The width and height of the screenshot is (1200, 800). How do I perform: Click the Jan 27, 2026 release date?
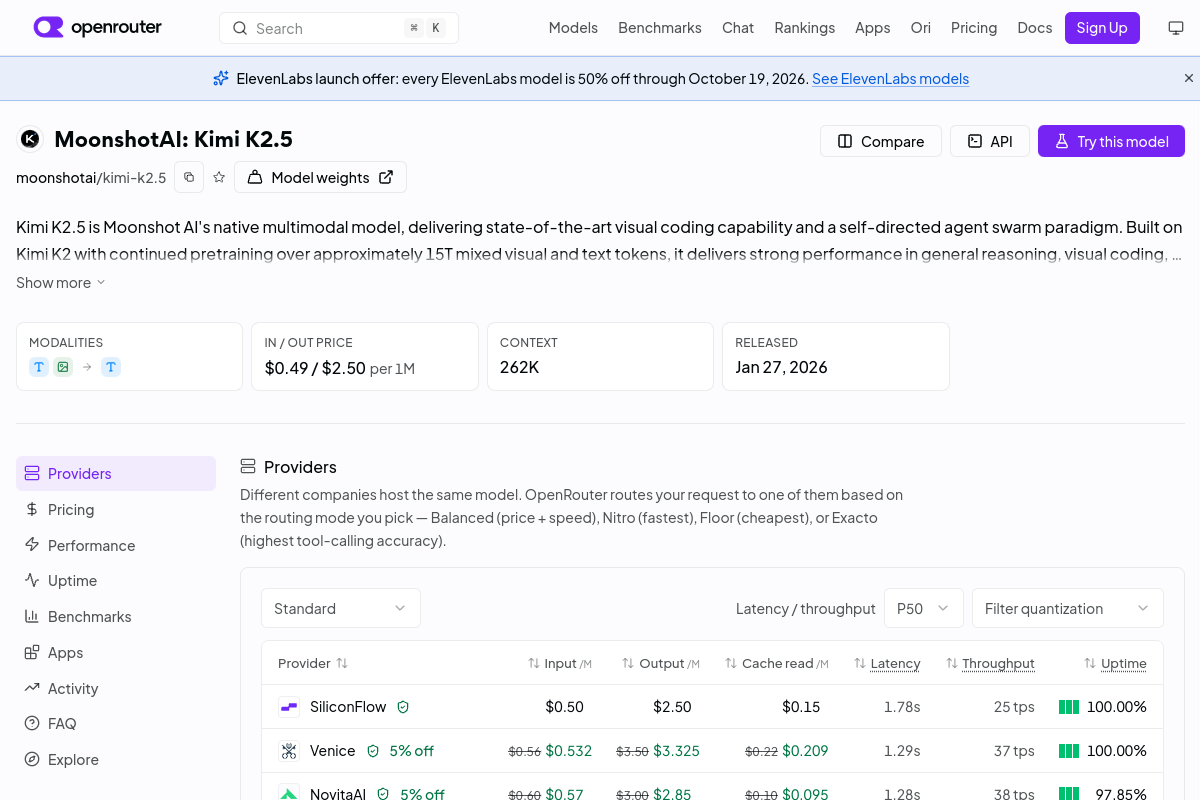pyautogui.click(x=781, y=367)
